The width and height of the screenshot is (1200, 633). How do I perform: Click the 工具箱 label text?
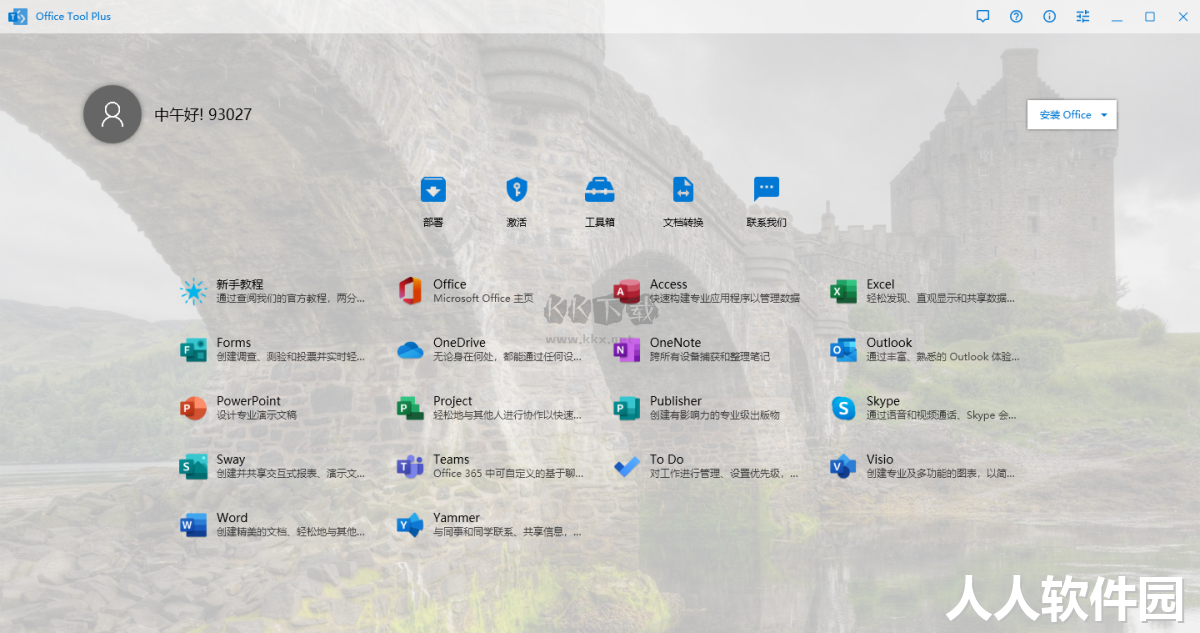coord(600,222)
